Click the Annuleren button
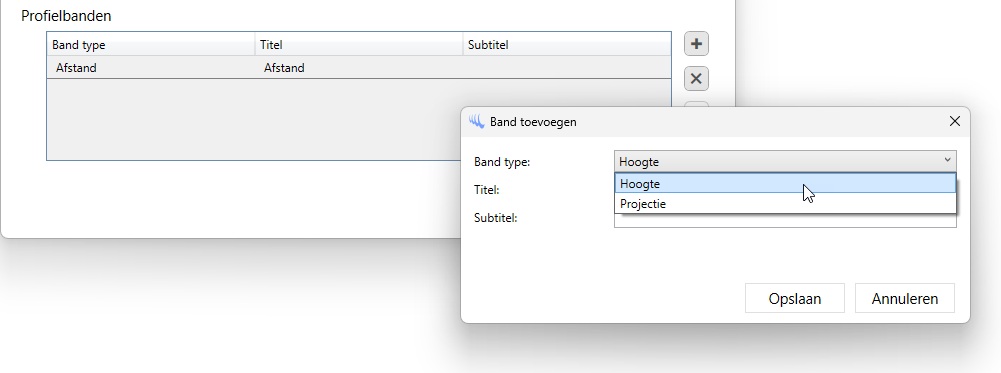Viewport: 1001px width, 373px height. pyautogui.click(x=905, y=298)
